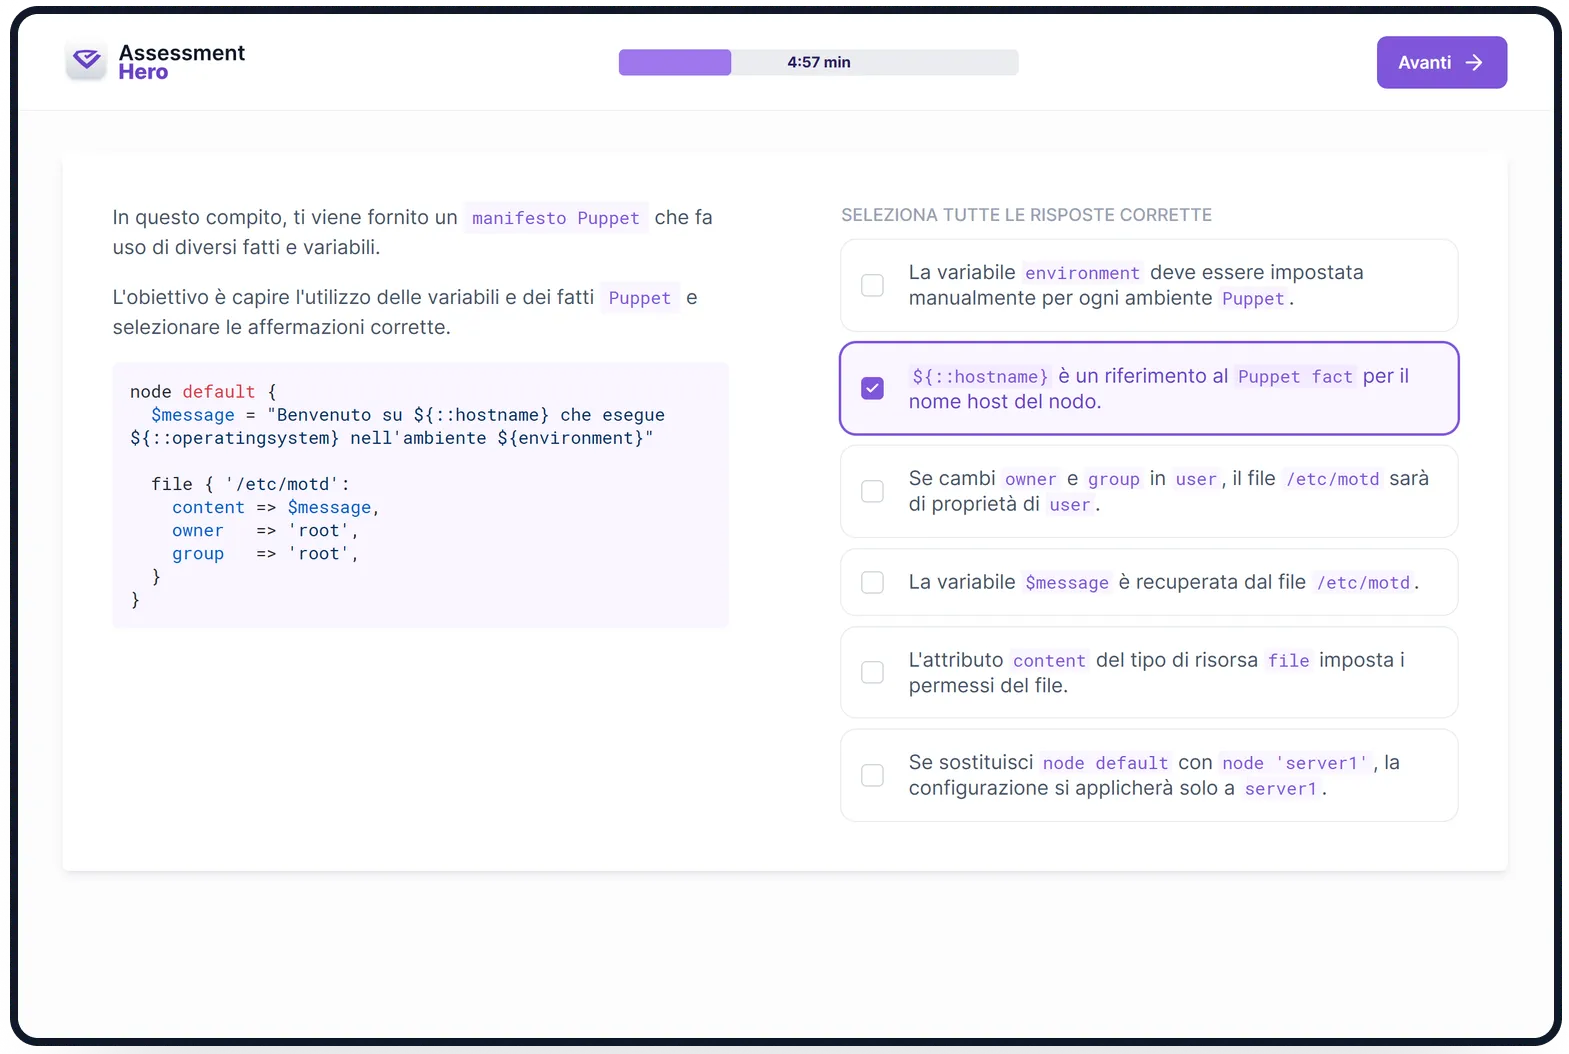Click the 'content' attribute in the code
This screenshot has height=1054, width=1569.
[208, 507]
